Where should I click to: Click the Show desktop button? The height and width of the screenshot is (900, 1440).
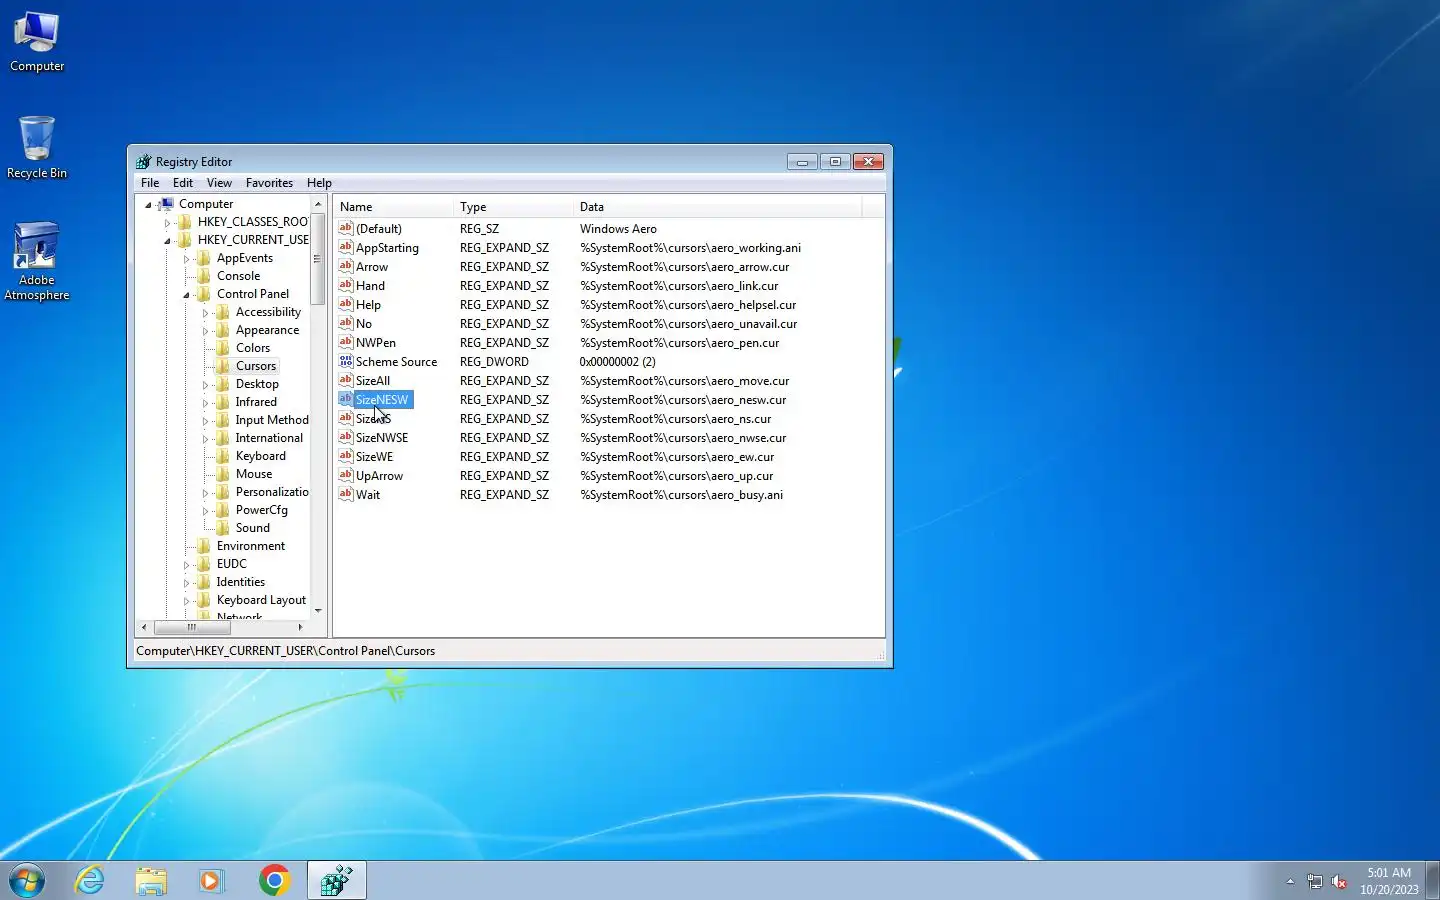1433,880
